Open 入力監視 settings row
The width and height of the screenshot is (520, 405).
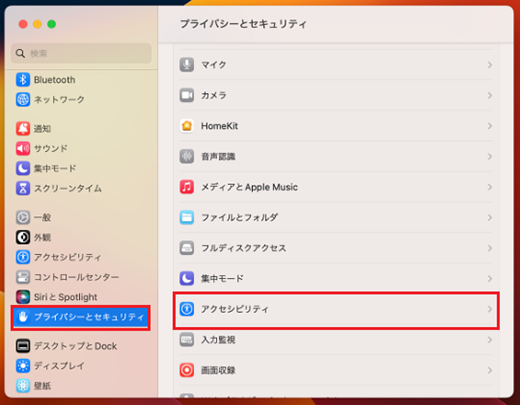pyautogui.click(x=336, y=340)
